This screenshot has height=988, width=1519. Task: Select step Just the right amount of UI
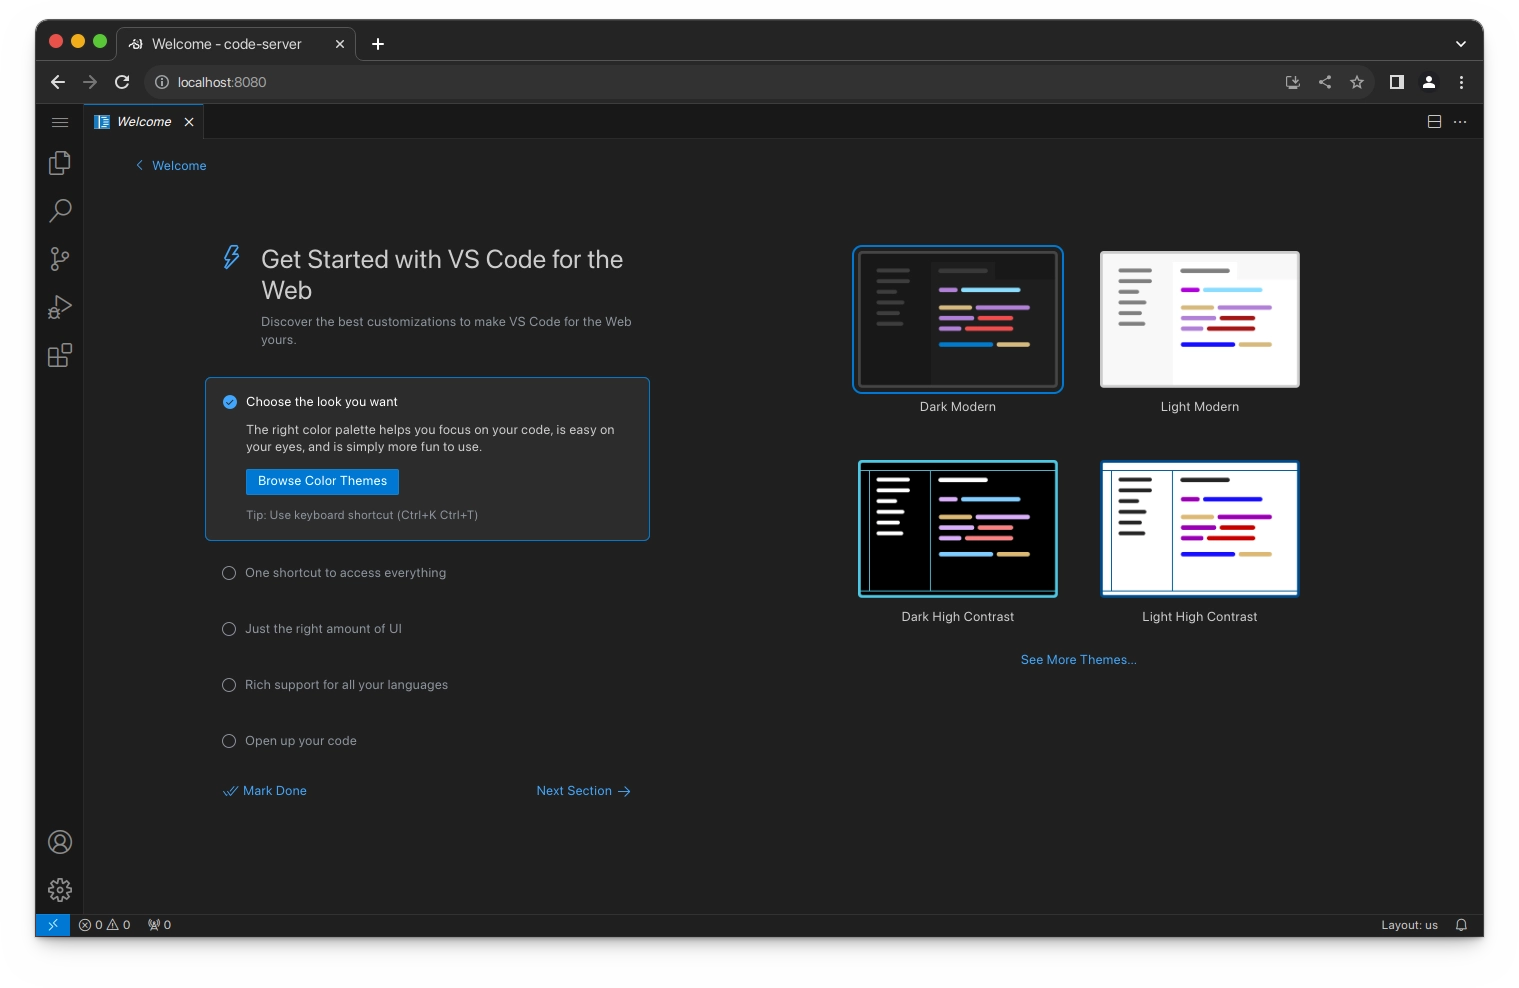pos(312,629)
